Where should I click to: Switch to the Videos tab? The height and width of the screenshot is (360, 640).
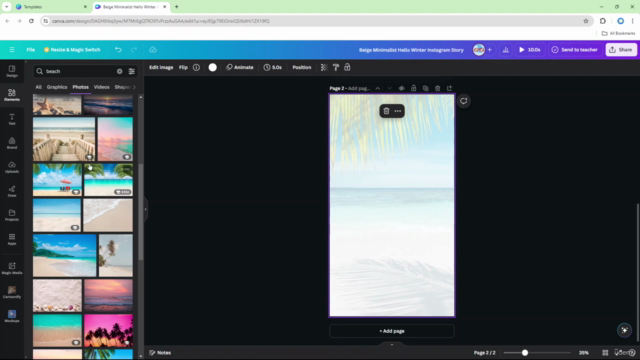click(102, 87)
